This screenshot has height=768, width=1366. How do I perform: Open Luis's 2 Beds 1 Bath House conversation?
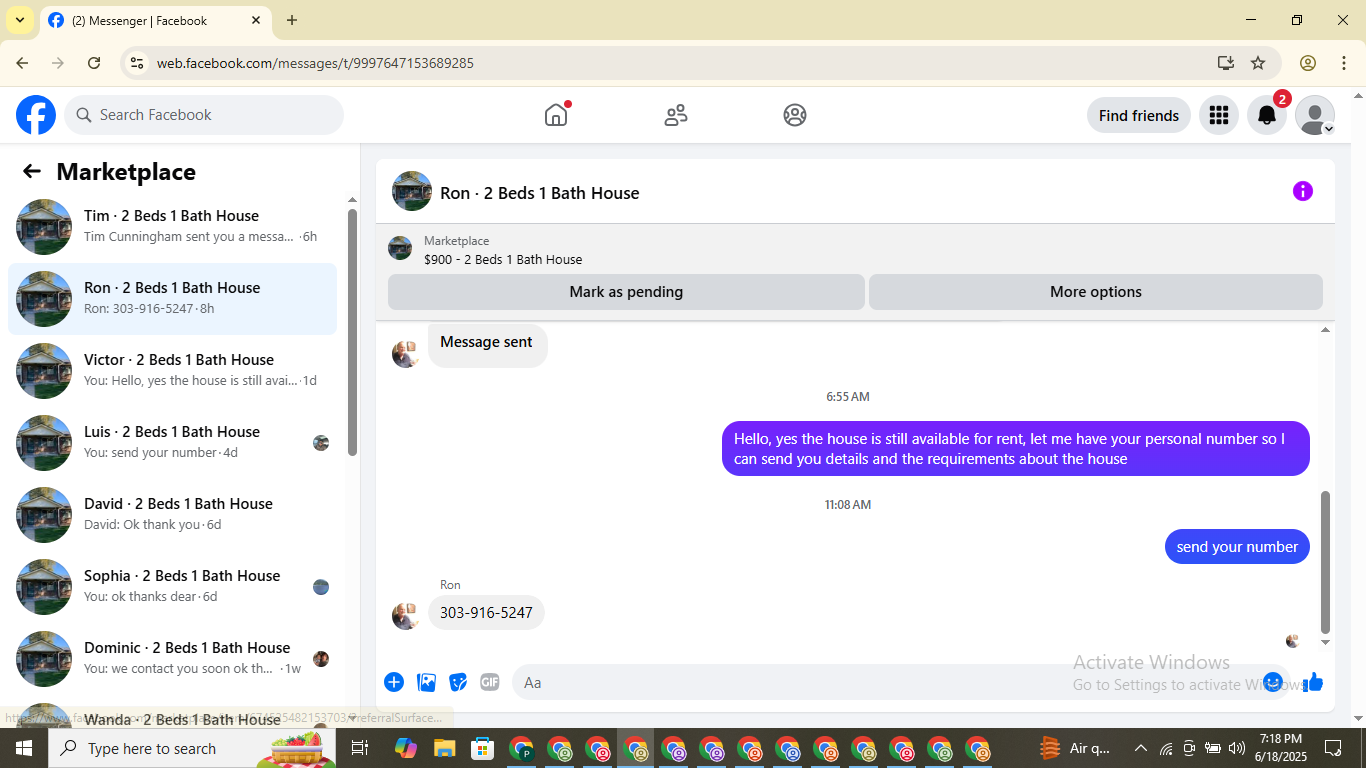(x=172, y=443)
